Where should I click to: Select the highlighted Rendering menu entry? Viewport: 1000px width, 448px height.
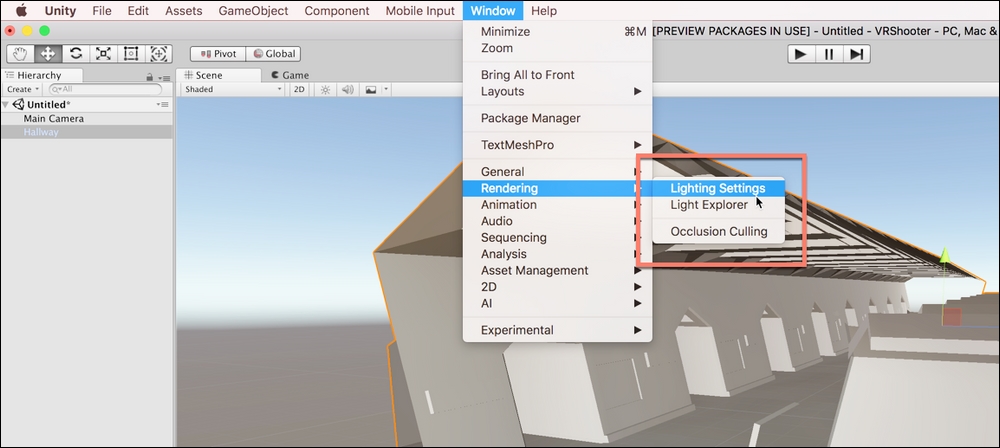click(x=557, y=188)
